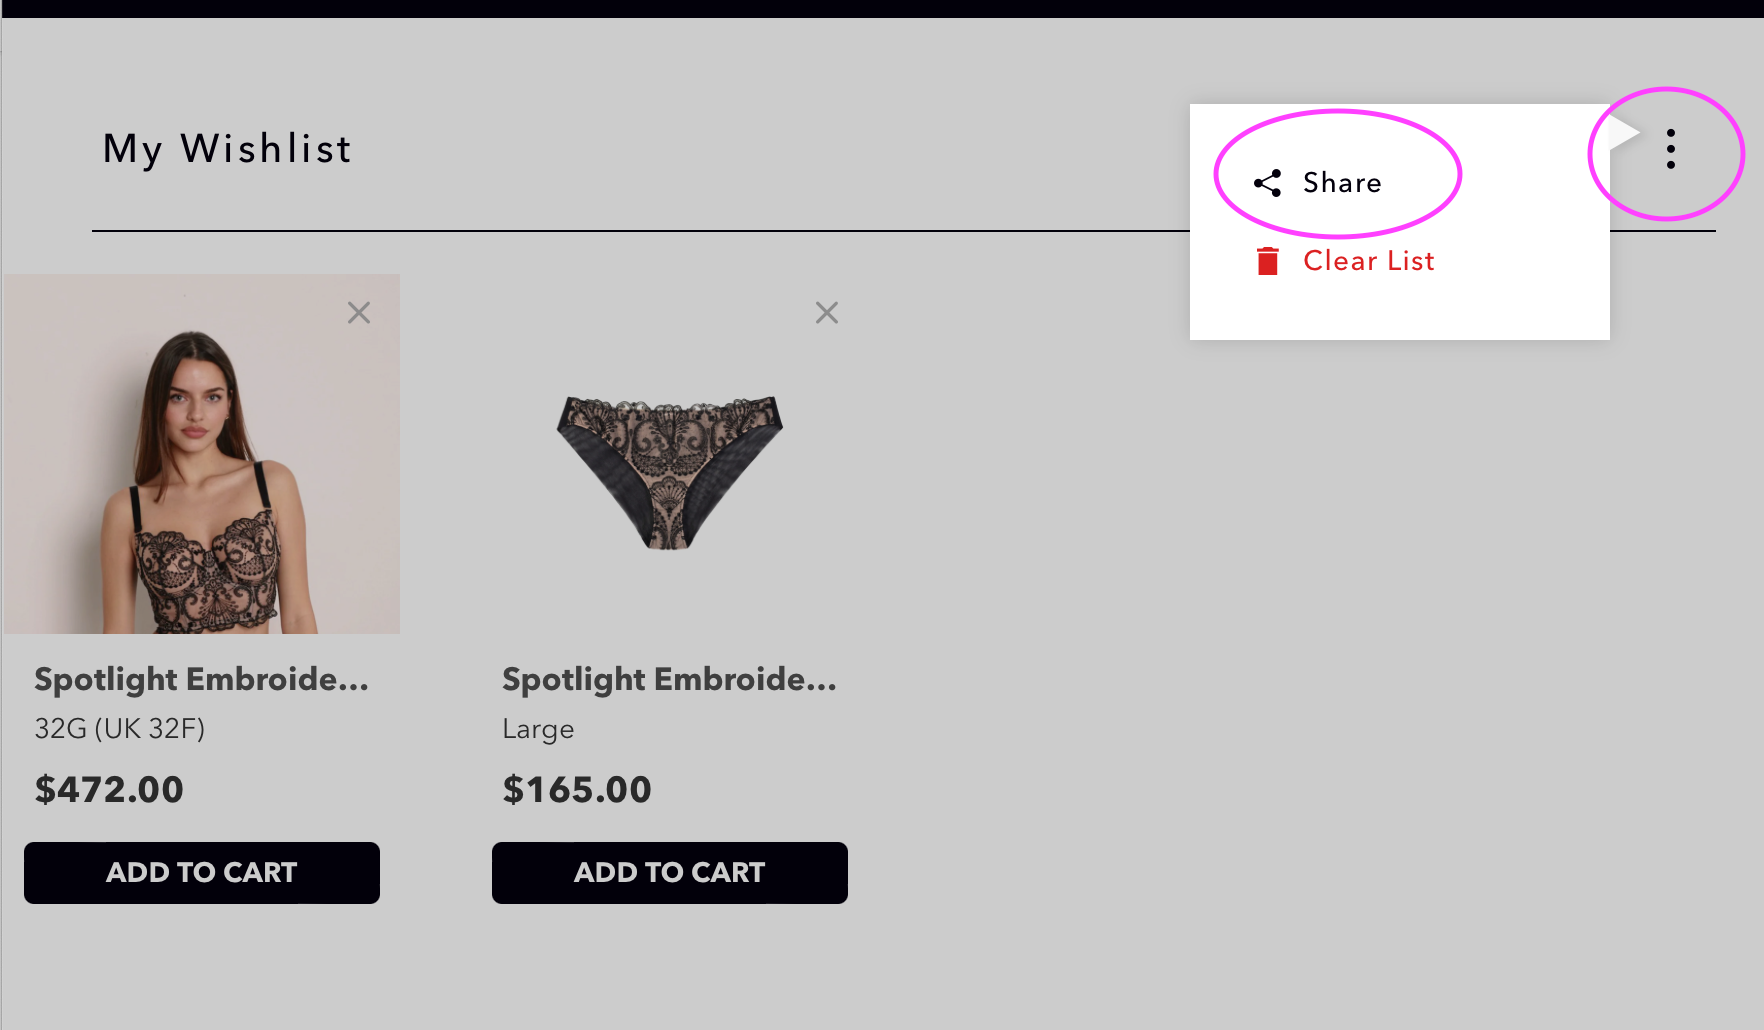Click the popup menu's pointer arrow
This screenshot has height=1030, width=1764.
point(1623,133)
